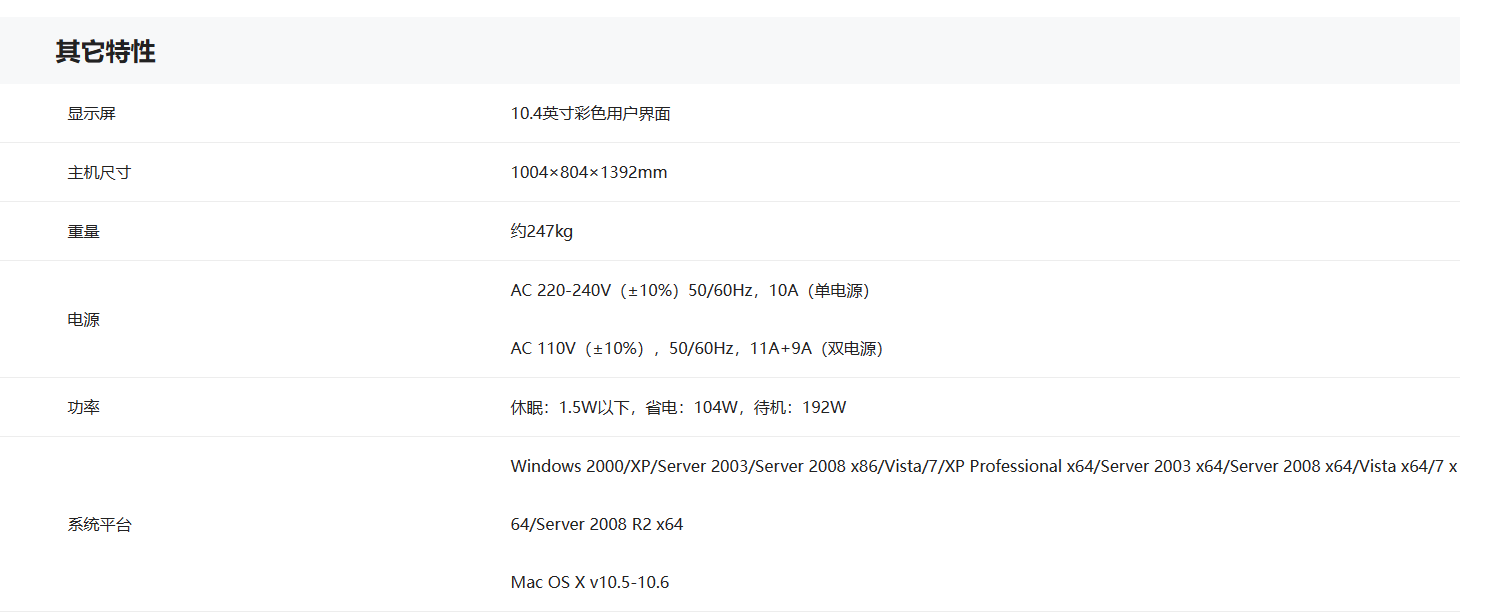Select the 系统平台 row label
1494x612 pixels.
99,525
